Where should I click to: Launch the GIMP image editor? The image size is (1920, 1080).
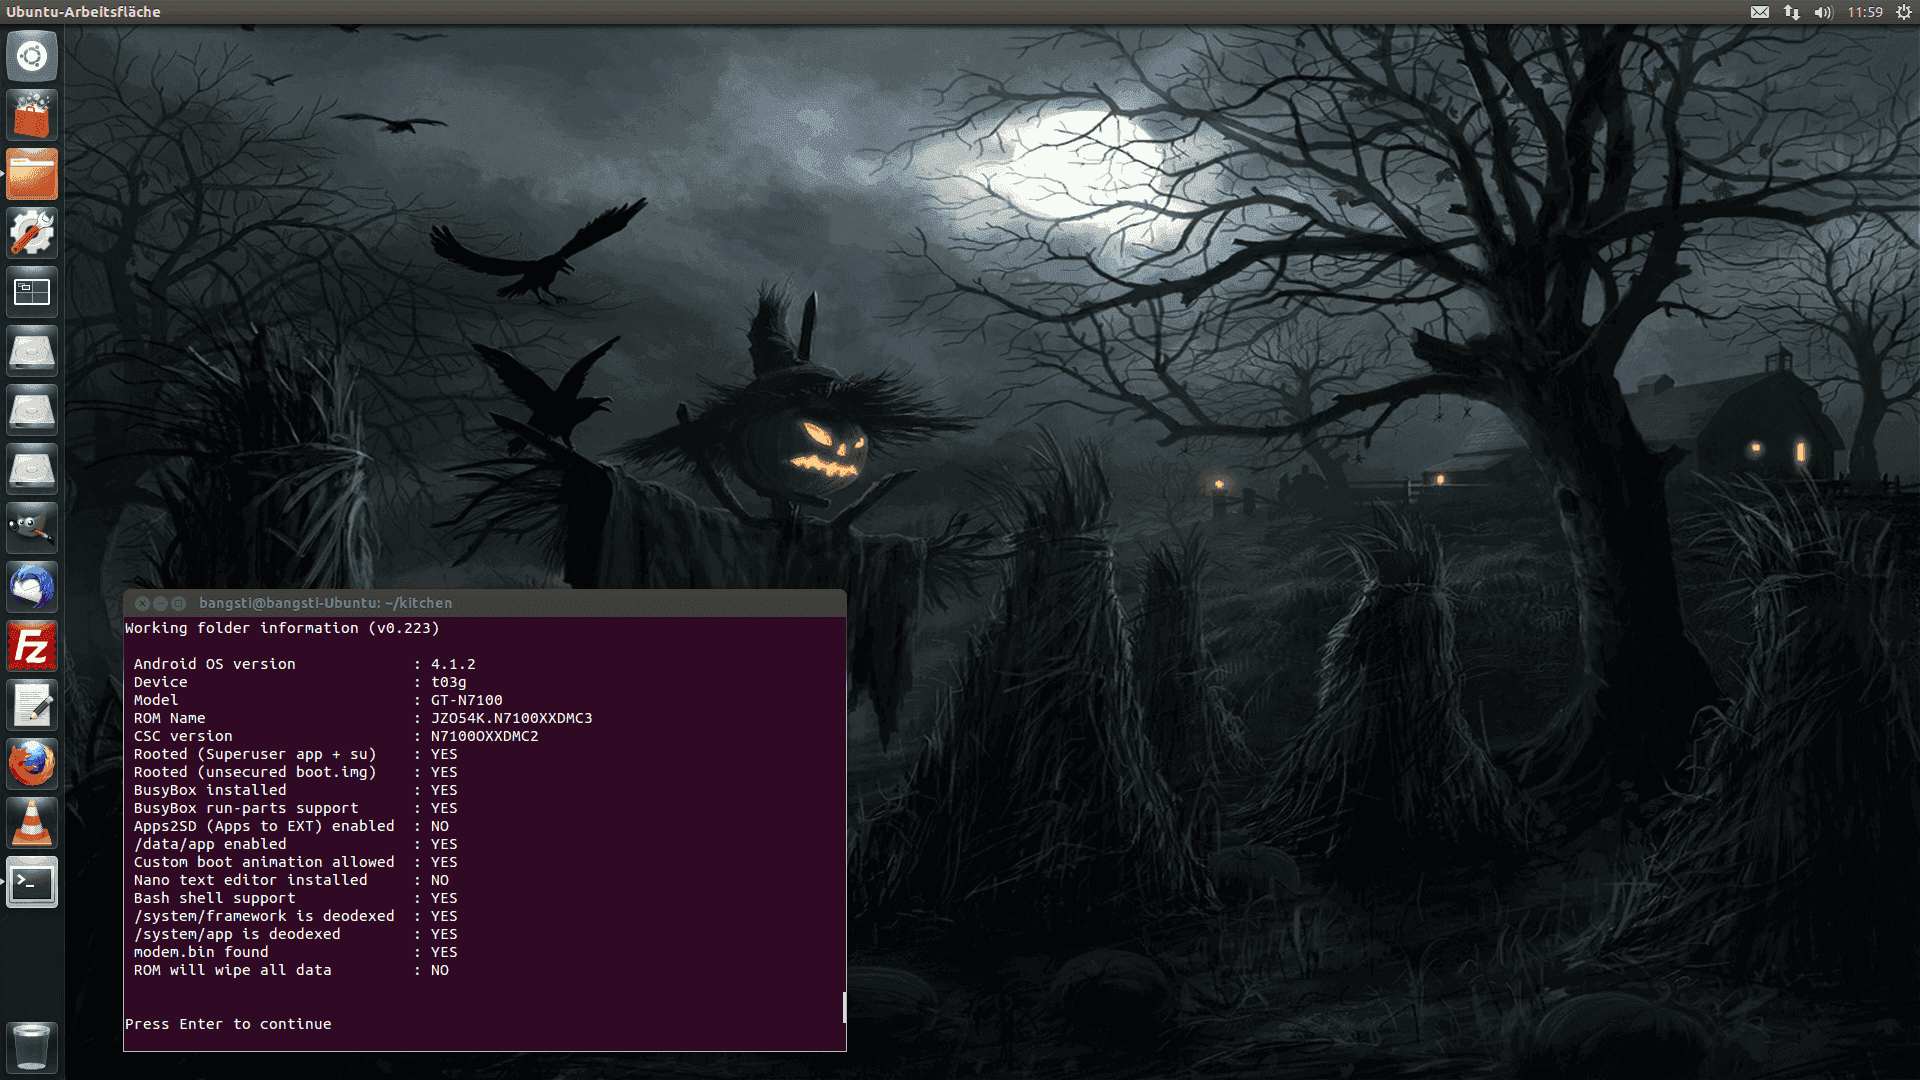32,528
